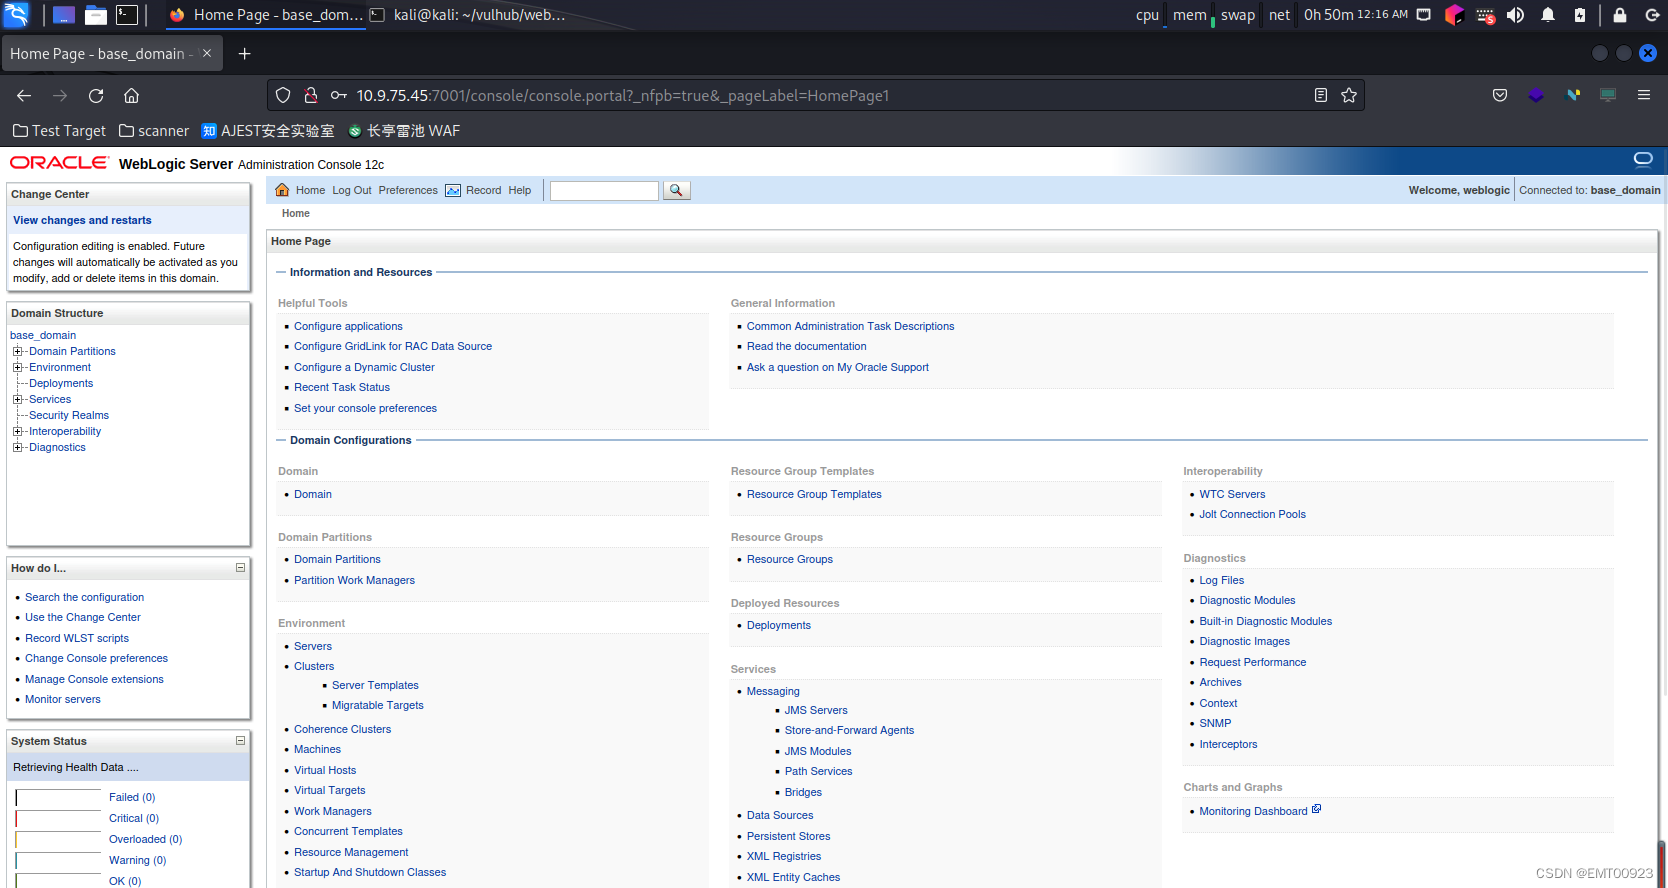Click Log Out in console menu

pos(352,190)
